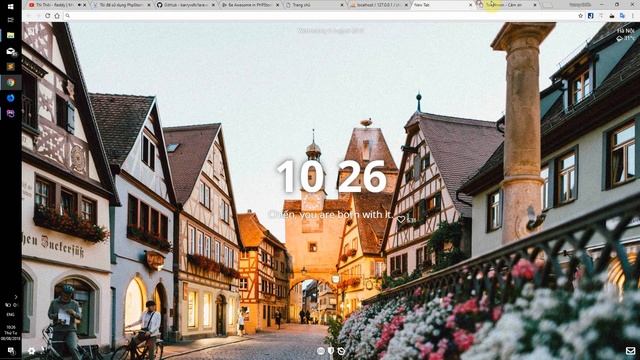Viewport: 640px width, 360px height.
Task: Open Task View on the taskbar
Action: [x=11, y=20]
